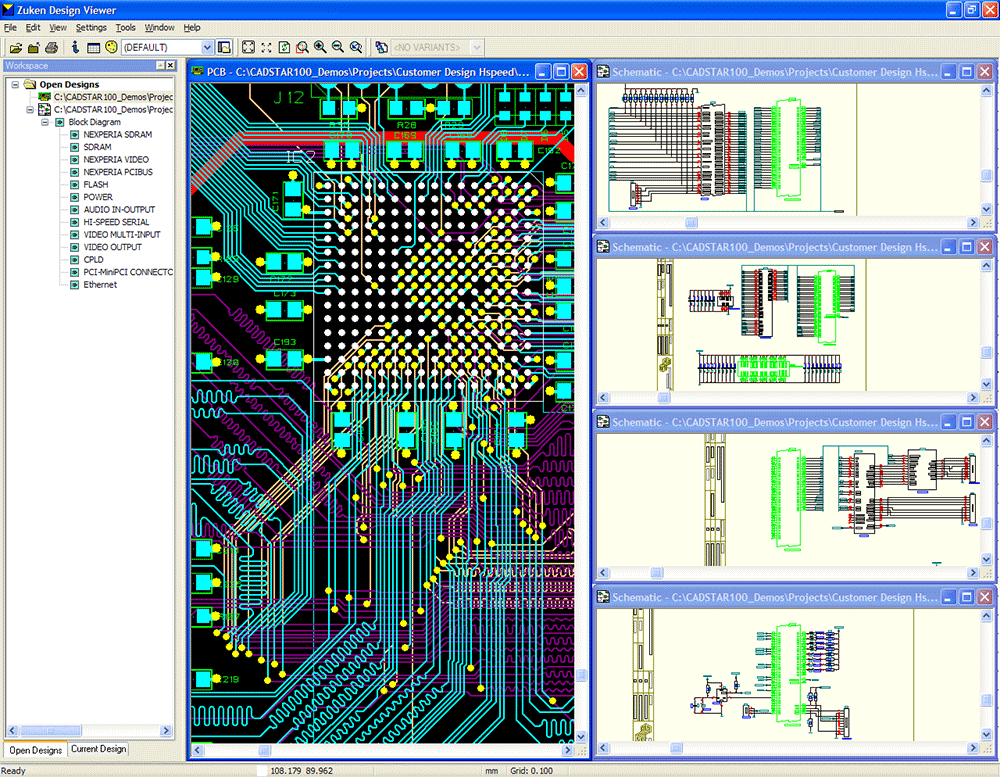Viewport: 1000px width, 777px height.
Task: Select the Ethernet sheet in the tree
Action: point(100,284)
